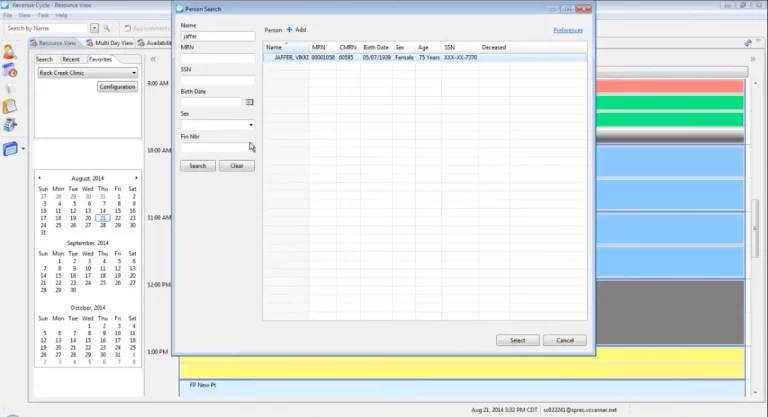Select the Search tab in left panel

[x=44, y=59]
